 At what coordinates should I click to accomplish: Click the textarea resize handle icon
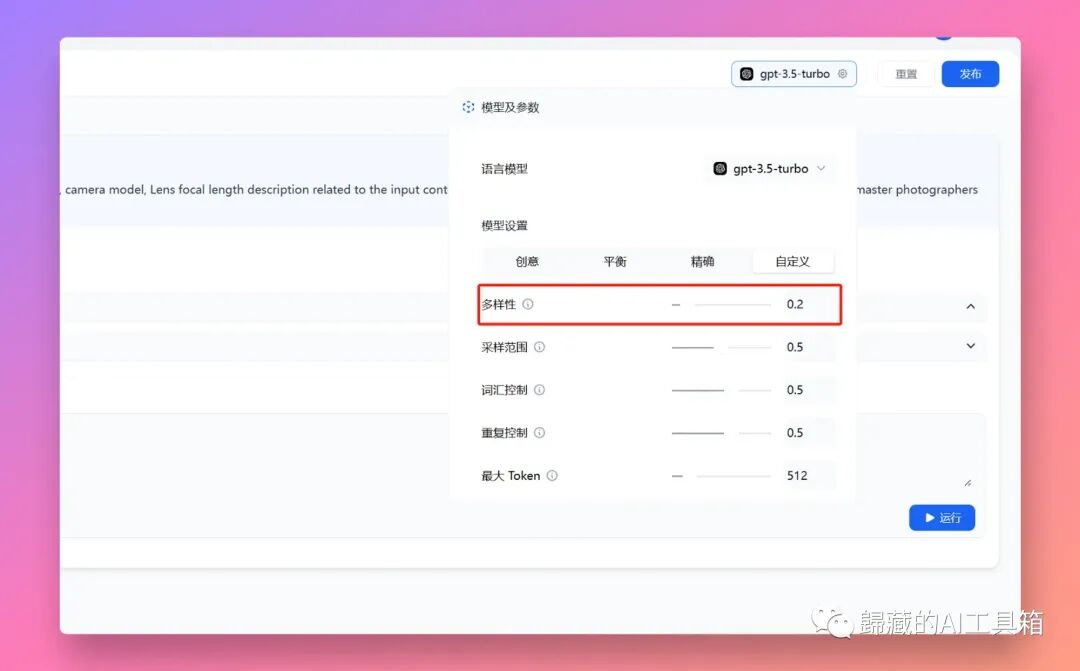968,483
